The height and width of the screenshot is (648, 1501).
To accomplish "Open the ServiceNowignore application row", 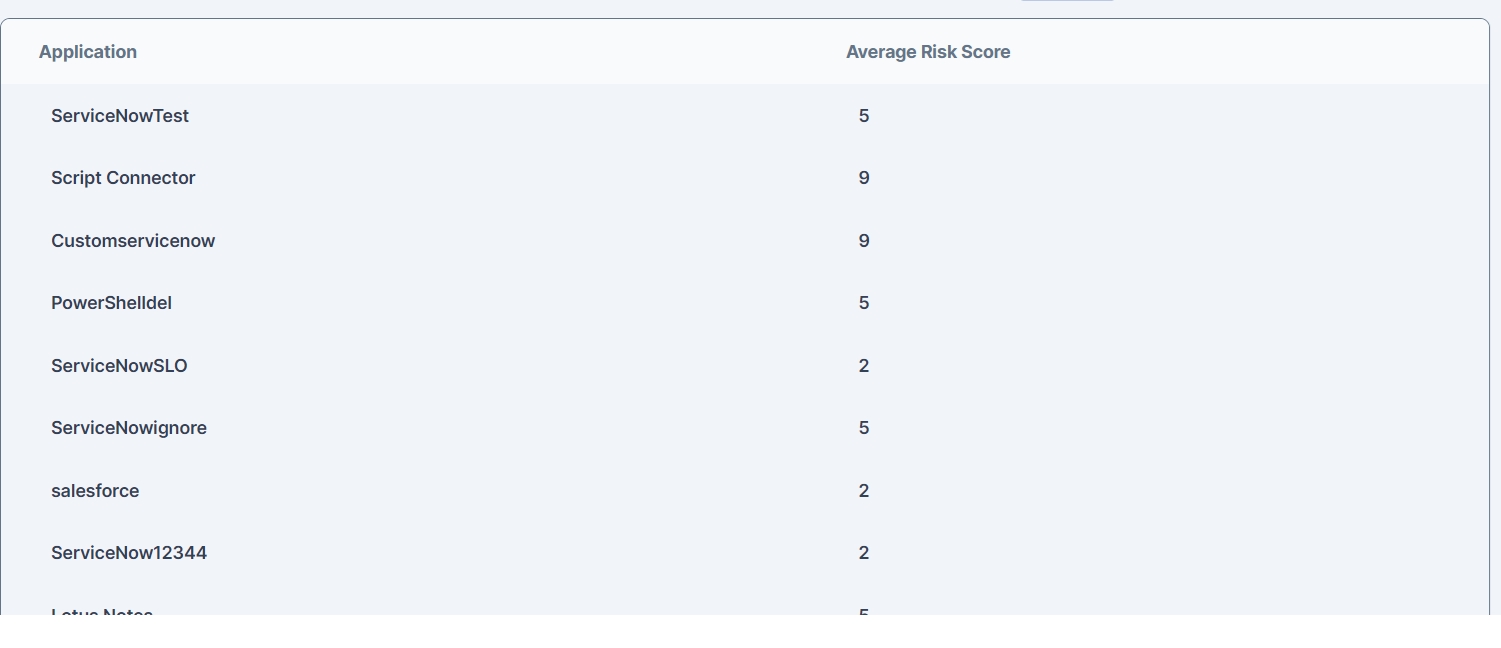I will [129, 428].
